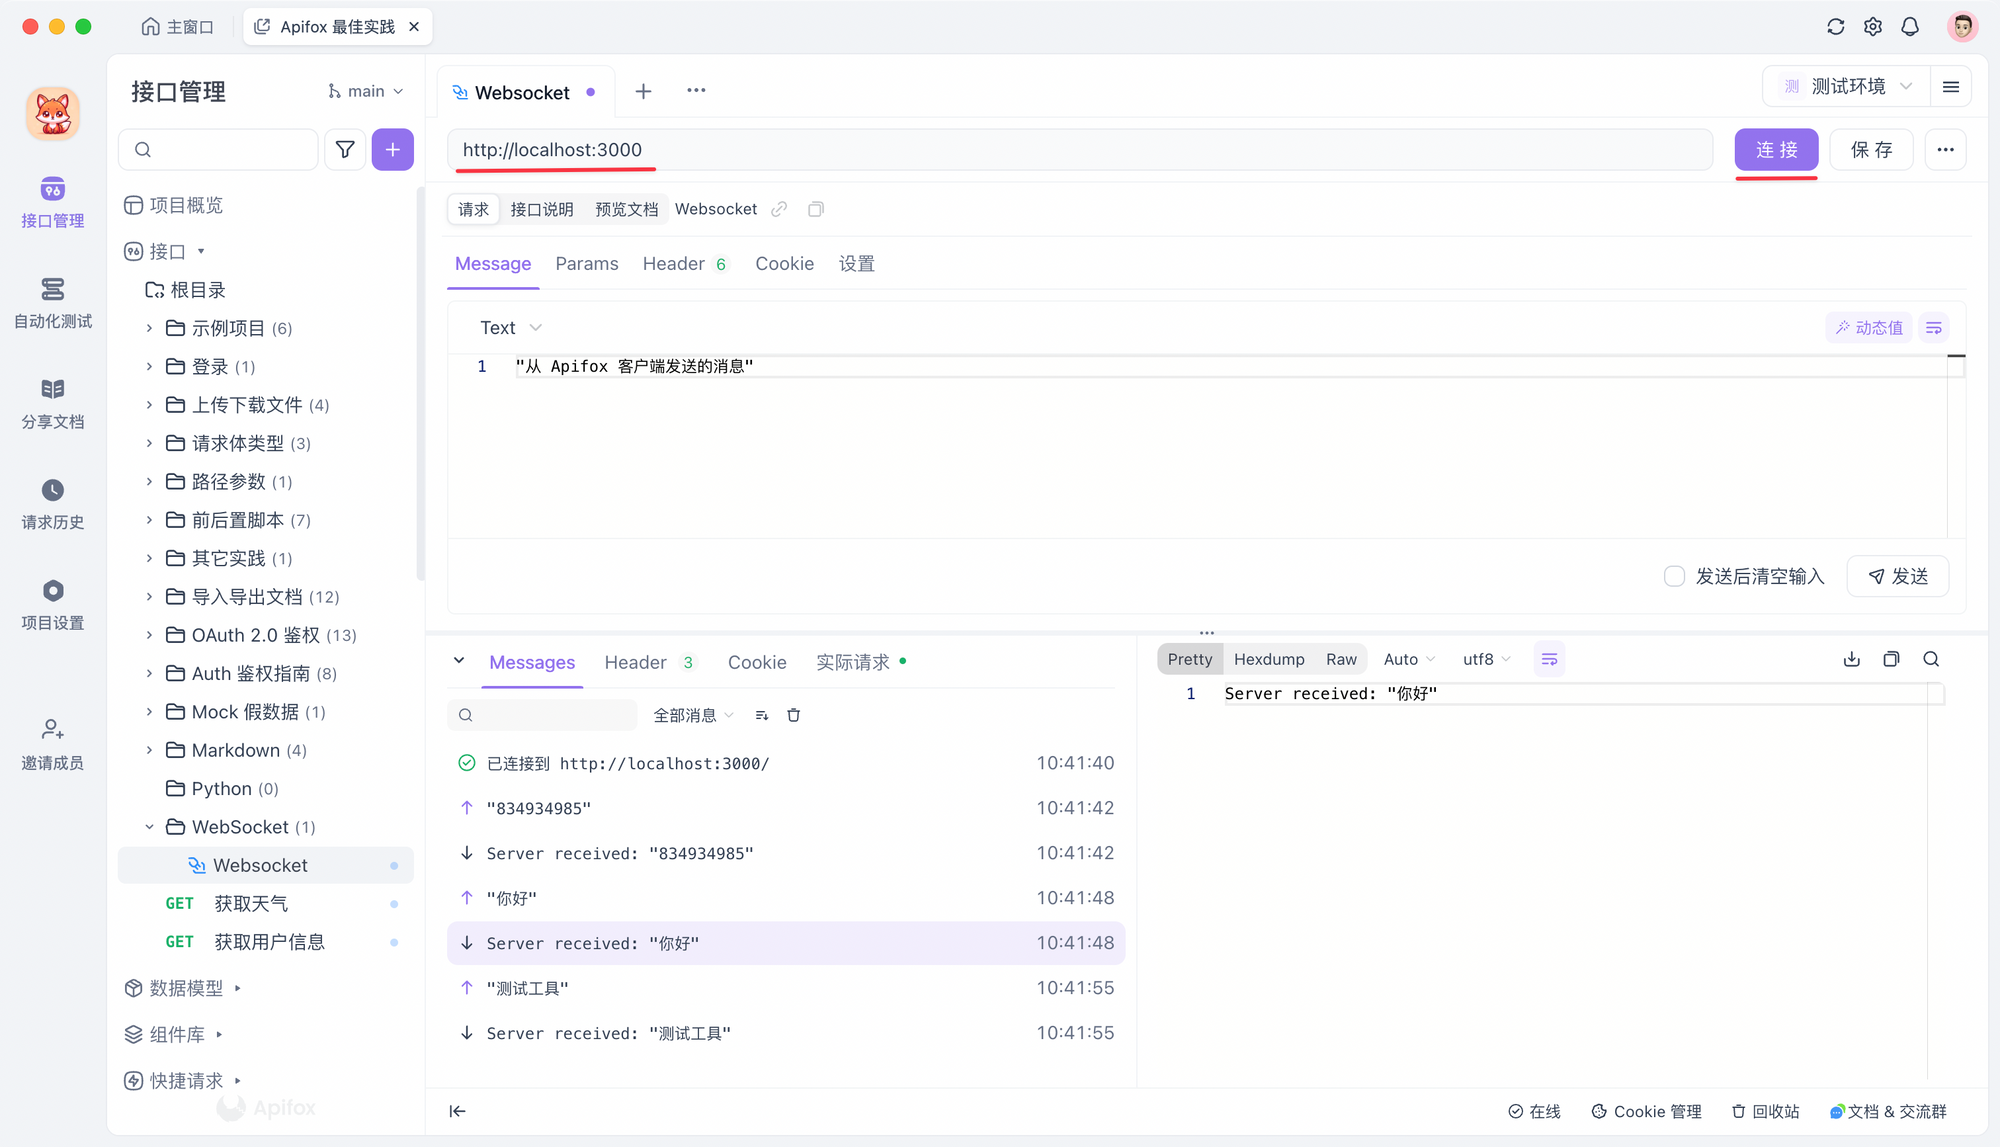The height and width of the screenshot is (1147, 2000).
Task: Select the Hexdump response format
Action: (x=1268, y=658)
